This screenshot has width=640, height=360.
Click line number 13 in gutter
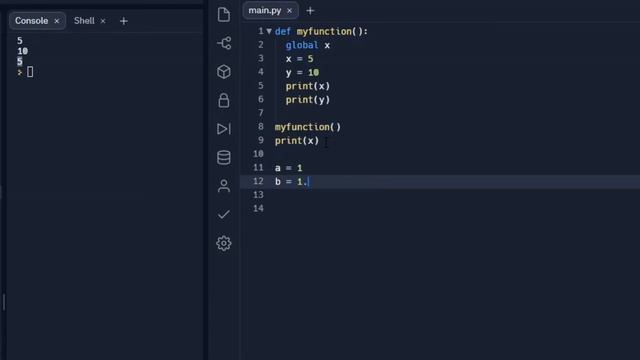point(258,195)
